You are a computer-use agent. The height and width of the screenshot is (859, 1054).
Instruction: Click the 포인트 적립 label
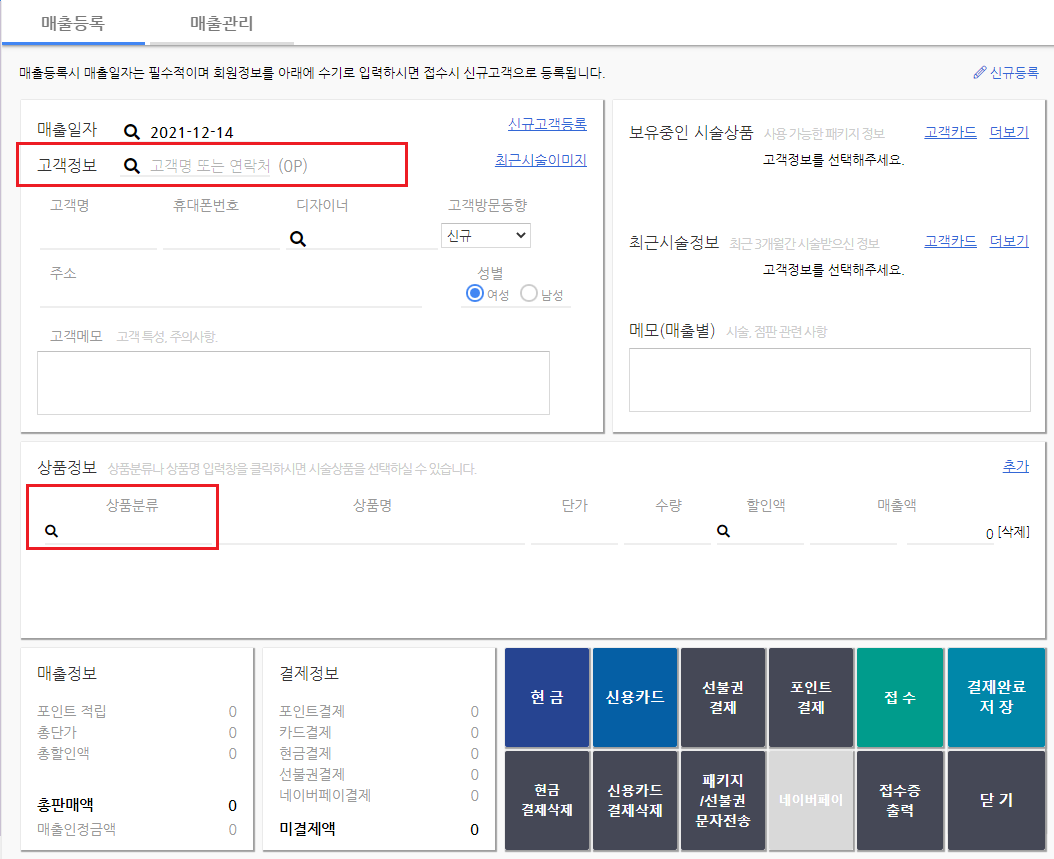[72, 711]
